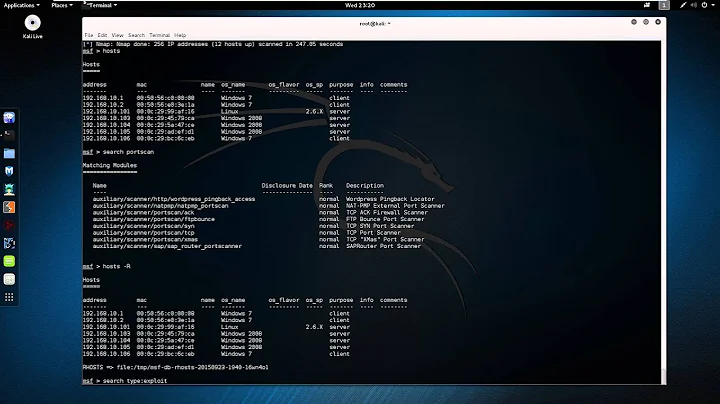Launch Armitage from the dock

click(9, 189)
